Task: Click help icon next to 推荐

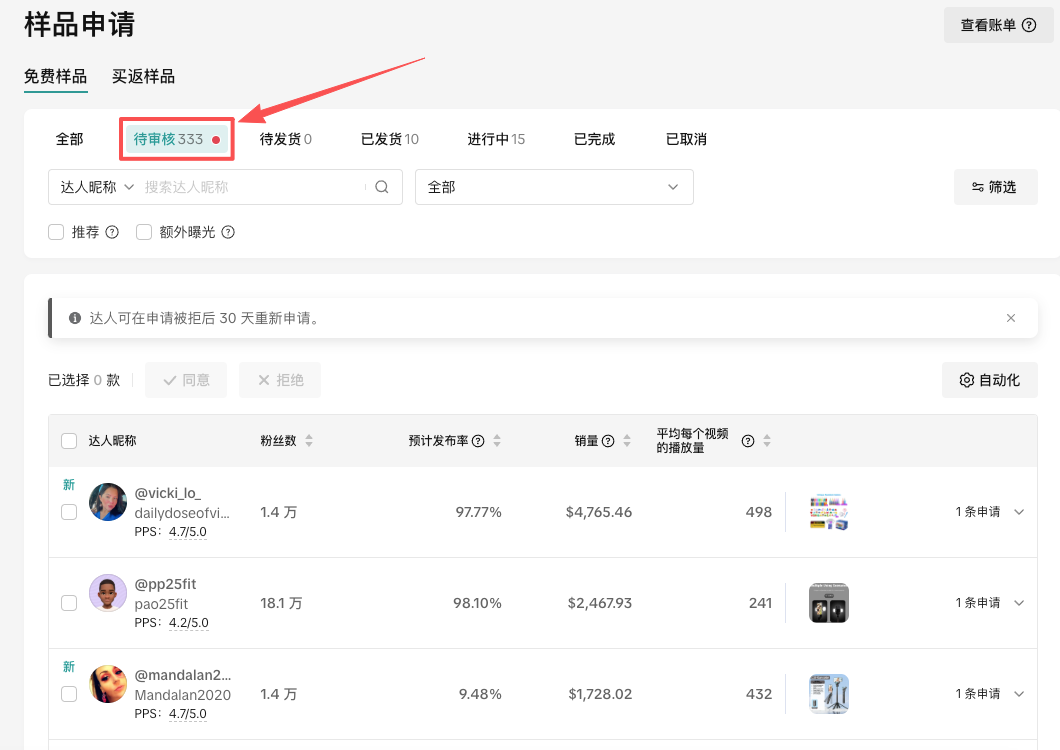Action: pos(112,232)
